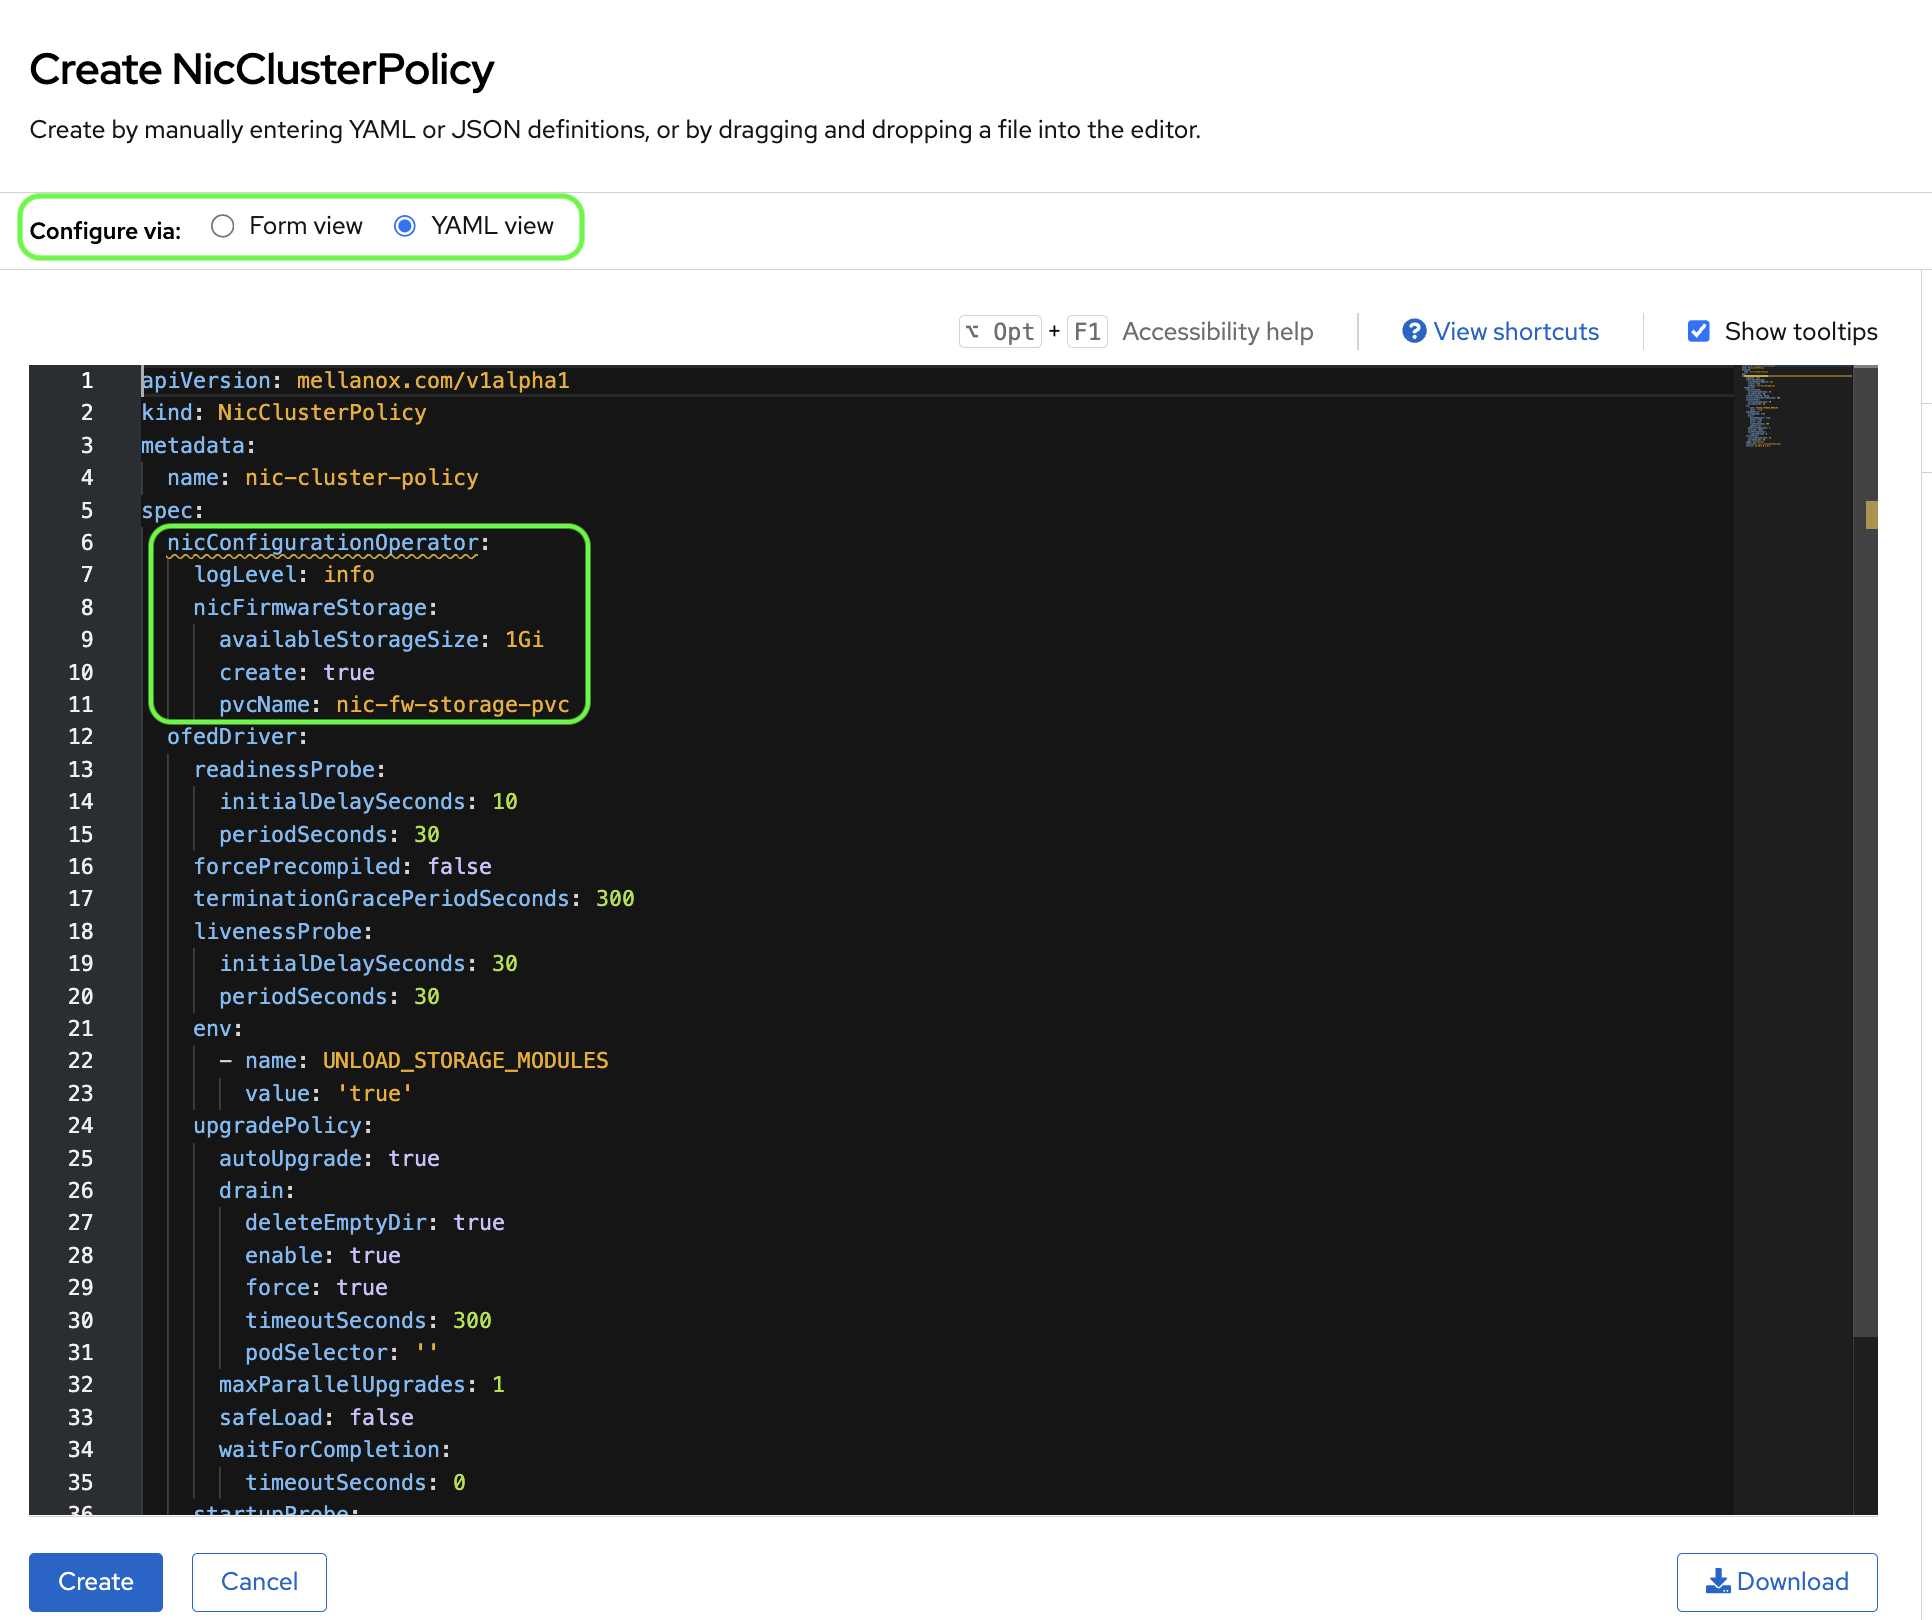Click the UNLOAD_STORAGE_MODULES env name
Screen dimensions: 1932x1620
tap(465, 1061)
